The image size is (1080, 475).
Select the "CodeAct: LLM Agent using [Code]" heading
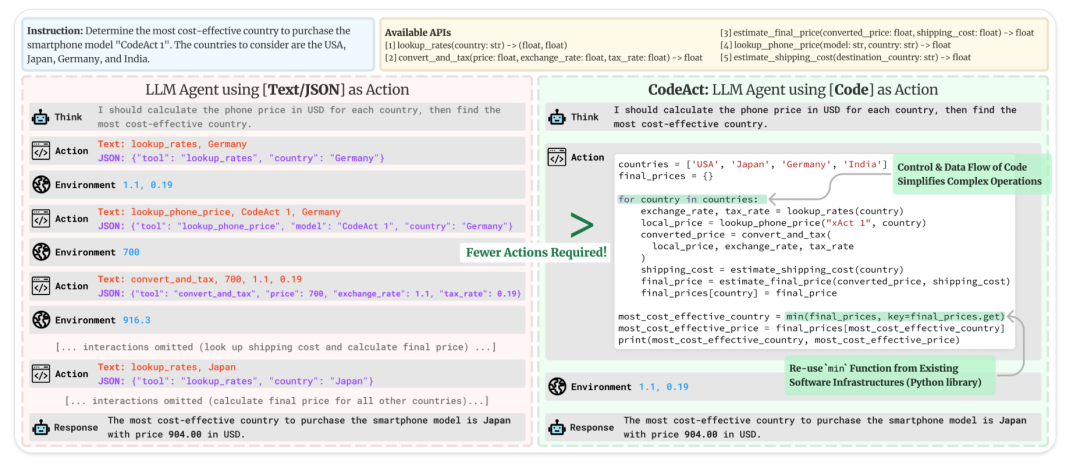click(x=793, y=90)
